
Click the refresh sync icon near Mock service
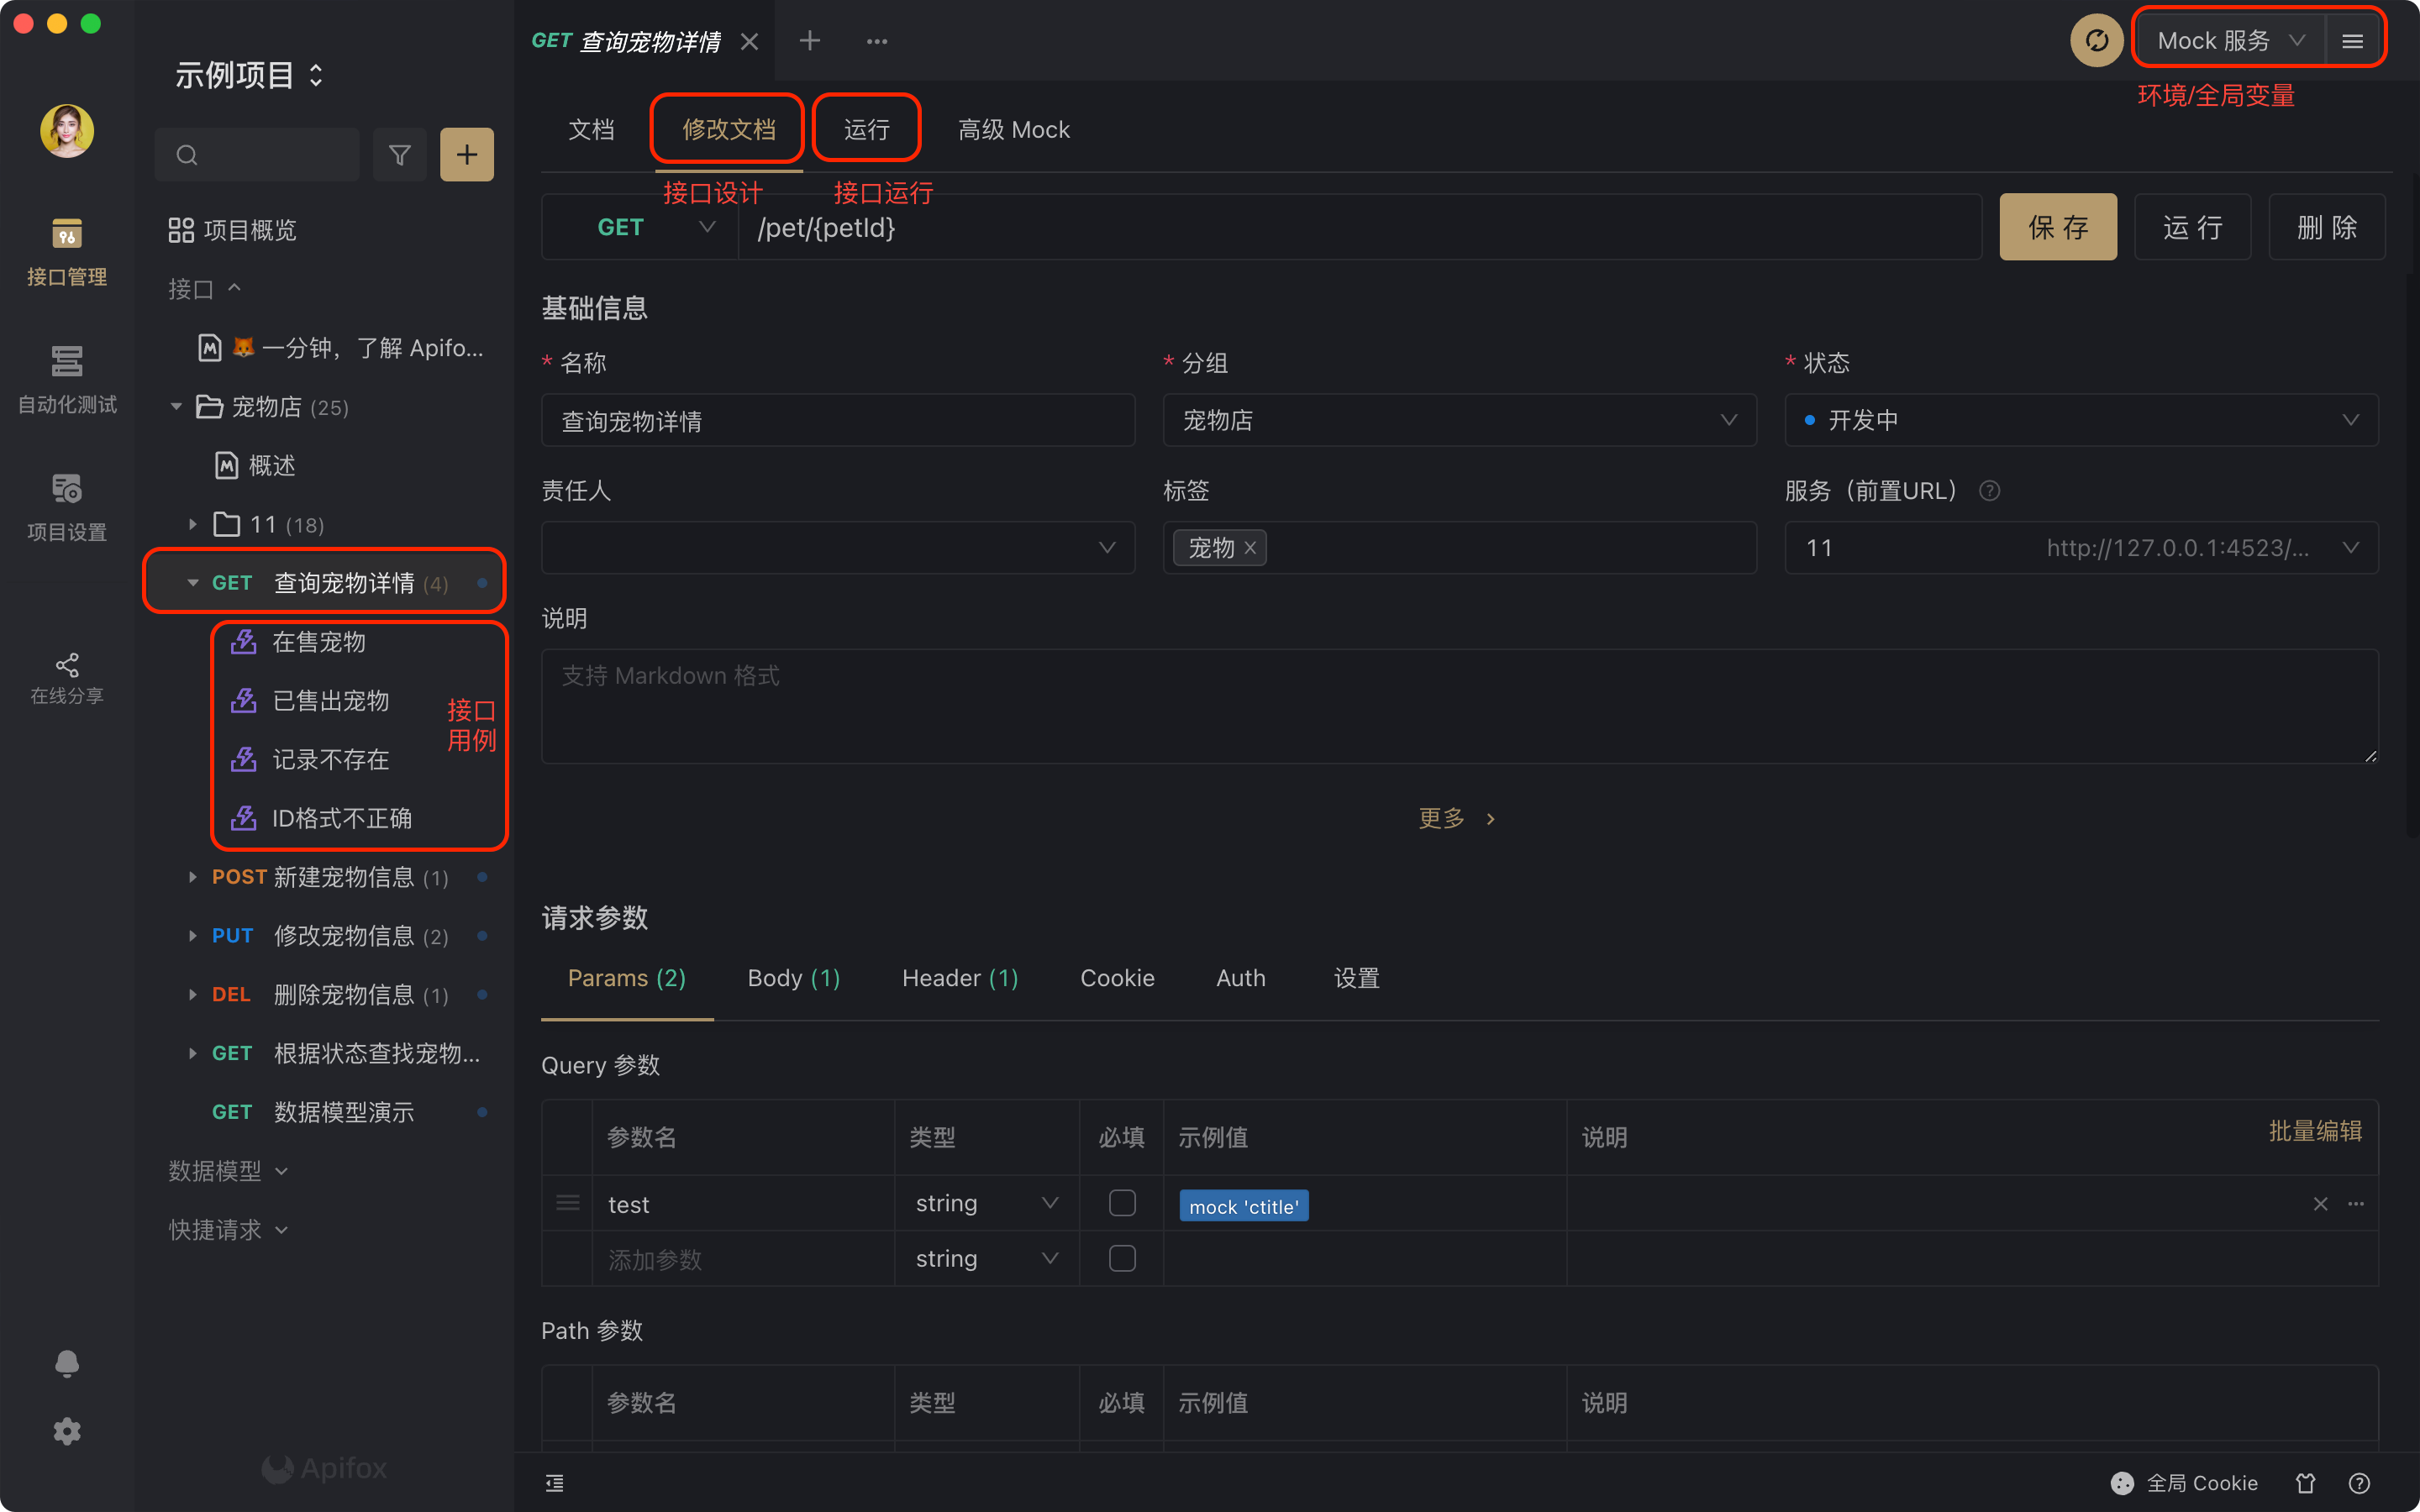(x=2096, y=41)
